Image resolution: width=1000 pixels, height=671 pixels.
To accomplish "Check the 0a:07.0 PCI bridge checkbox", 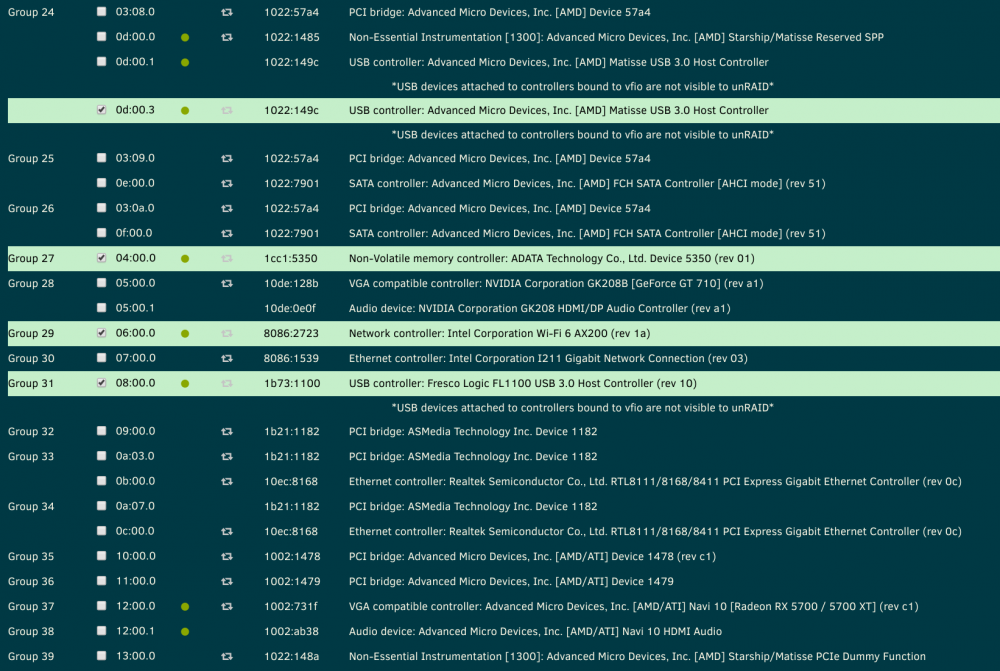I will (101, 506).
